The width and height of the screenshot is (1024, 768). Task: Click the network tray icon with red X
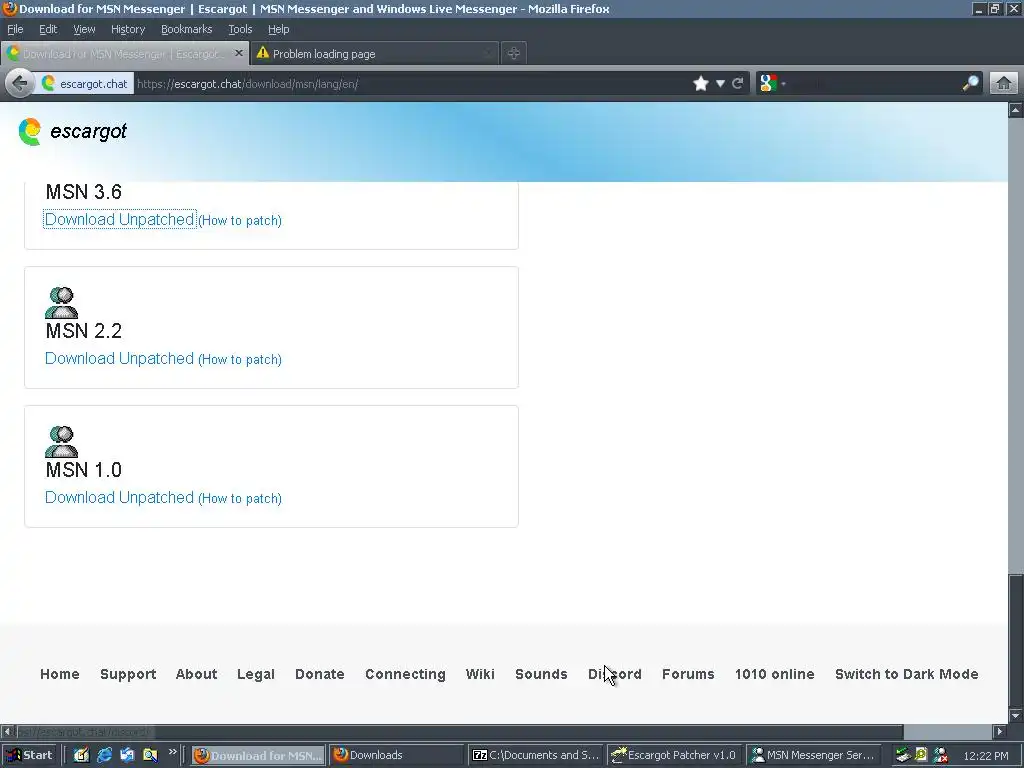click(x=940, y=755)
